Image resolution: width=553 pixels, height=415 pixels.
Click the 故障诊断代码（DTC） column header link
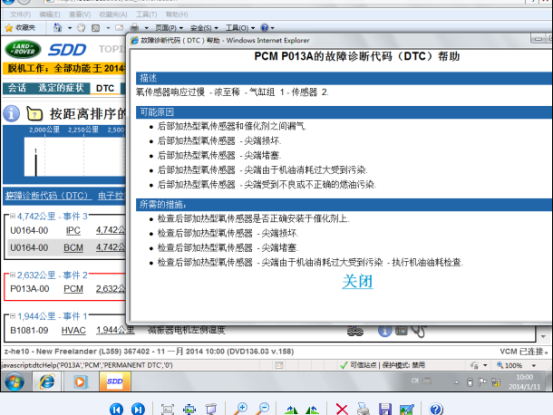click(x=48, y=196)
